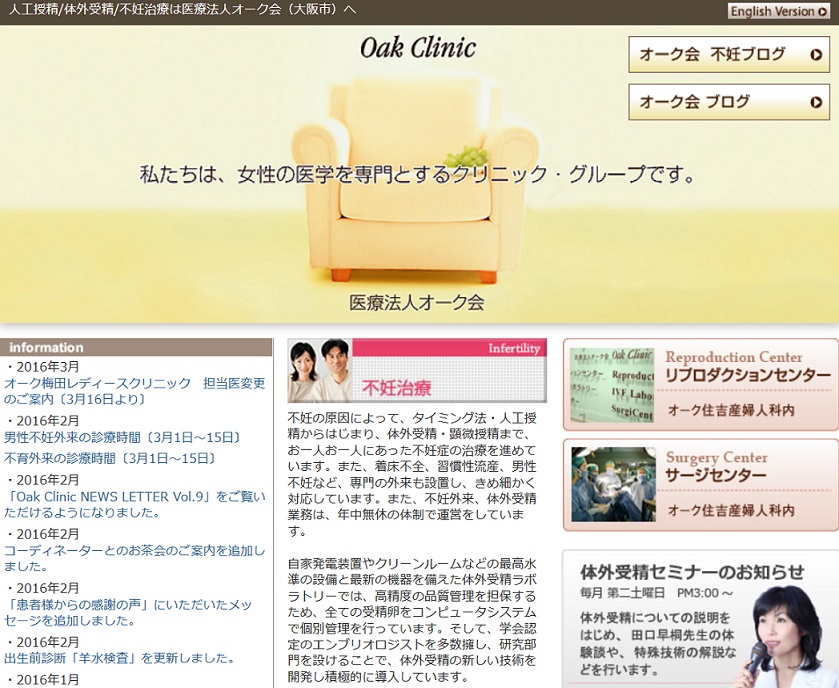Open 不育外来の診療時間 link
The width and height of the screenshot is (839, 688).
[110, 458]
